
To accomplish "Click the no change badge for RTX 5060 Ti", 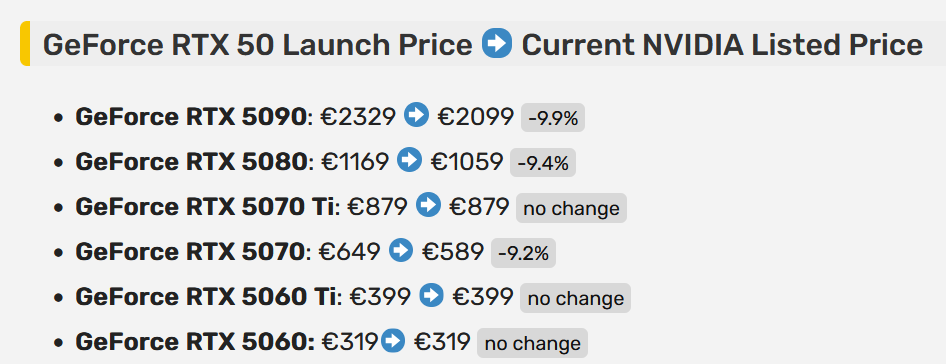I will click(x=576, y=298).
